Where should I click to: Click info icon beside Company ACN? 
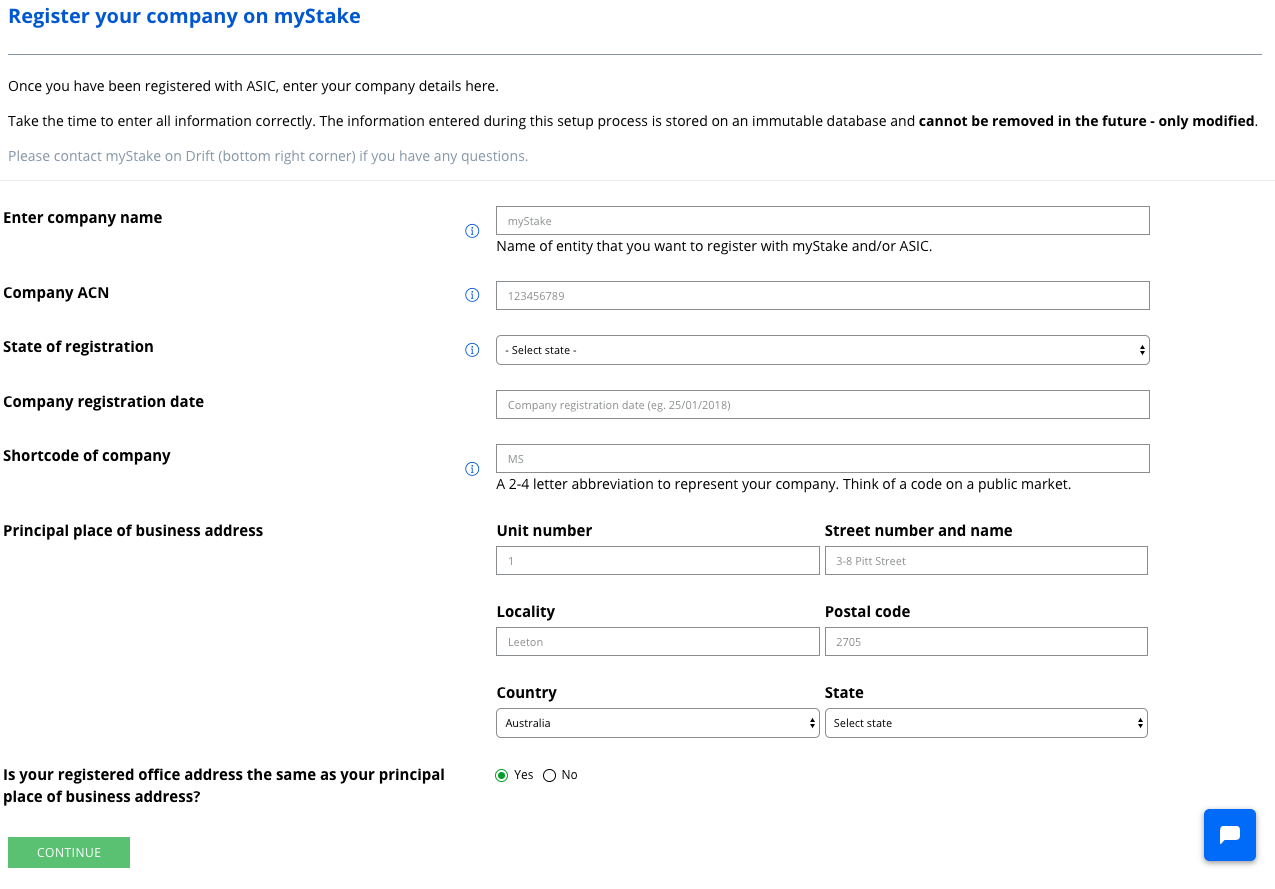472,295
